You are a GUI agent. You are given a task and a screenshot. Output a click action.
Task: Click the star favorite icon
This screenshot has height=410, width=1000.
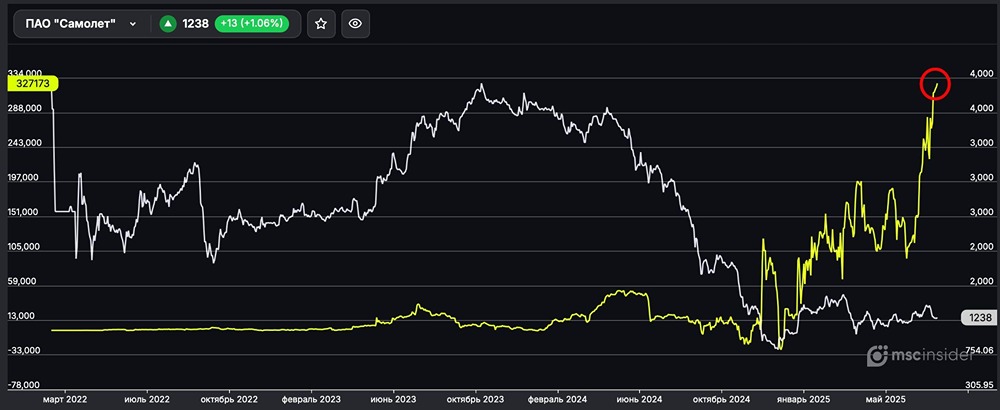[320, 24]
